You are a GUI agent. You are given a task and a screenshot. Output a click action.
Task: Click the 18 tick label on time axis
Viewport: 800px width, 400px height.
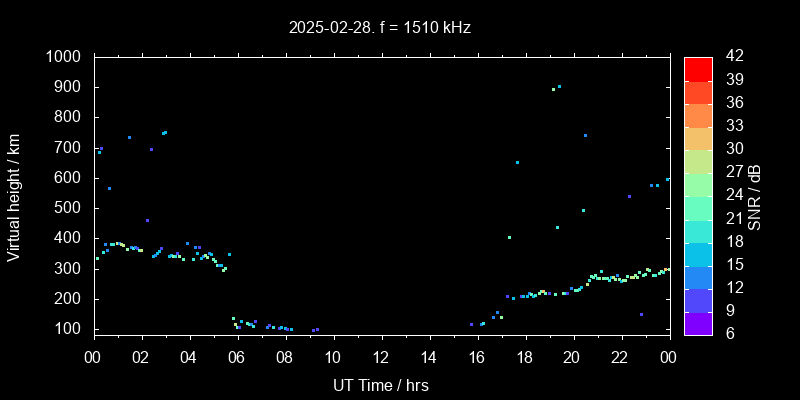(524, 358)
